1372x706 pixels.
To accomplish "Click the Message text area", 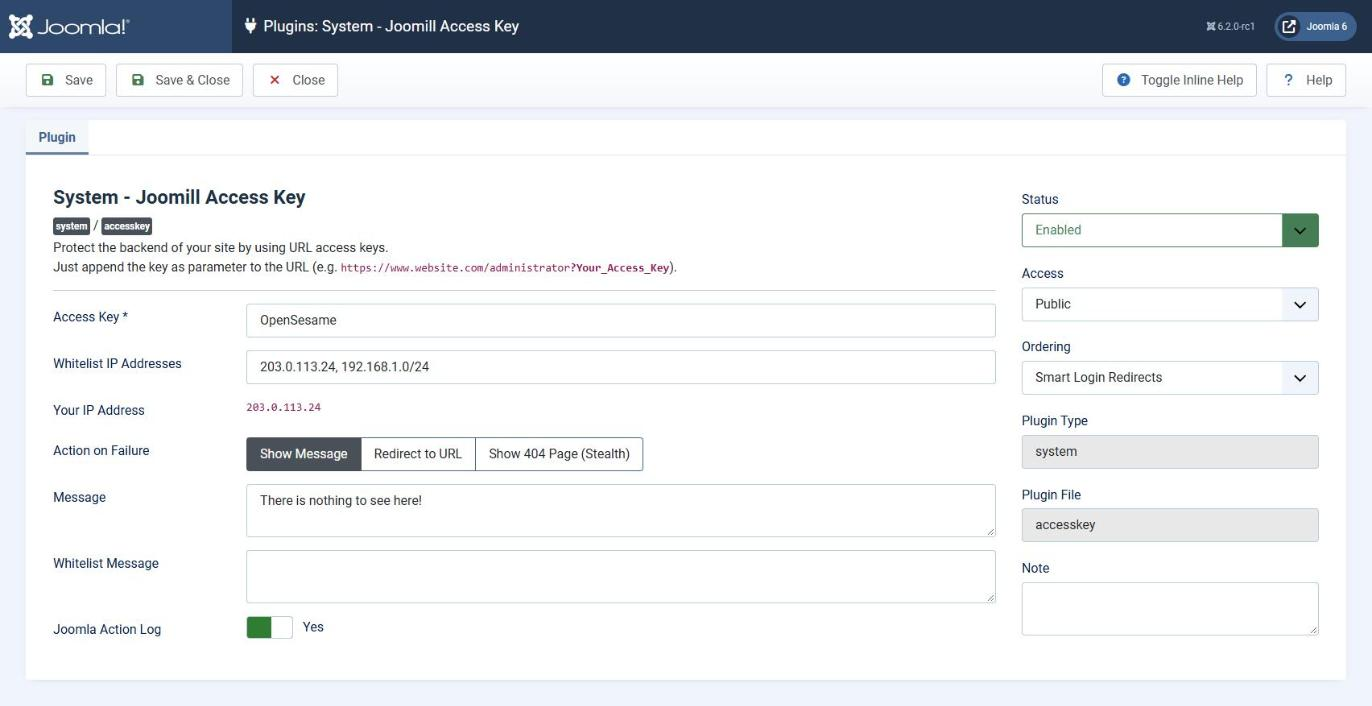I will point(621,511).
